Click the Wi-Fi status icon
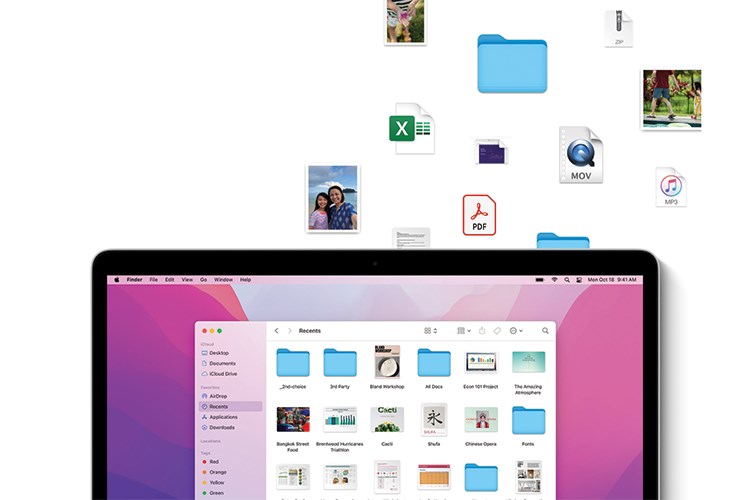The image size is (750, 500). click(554, 280)
